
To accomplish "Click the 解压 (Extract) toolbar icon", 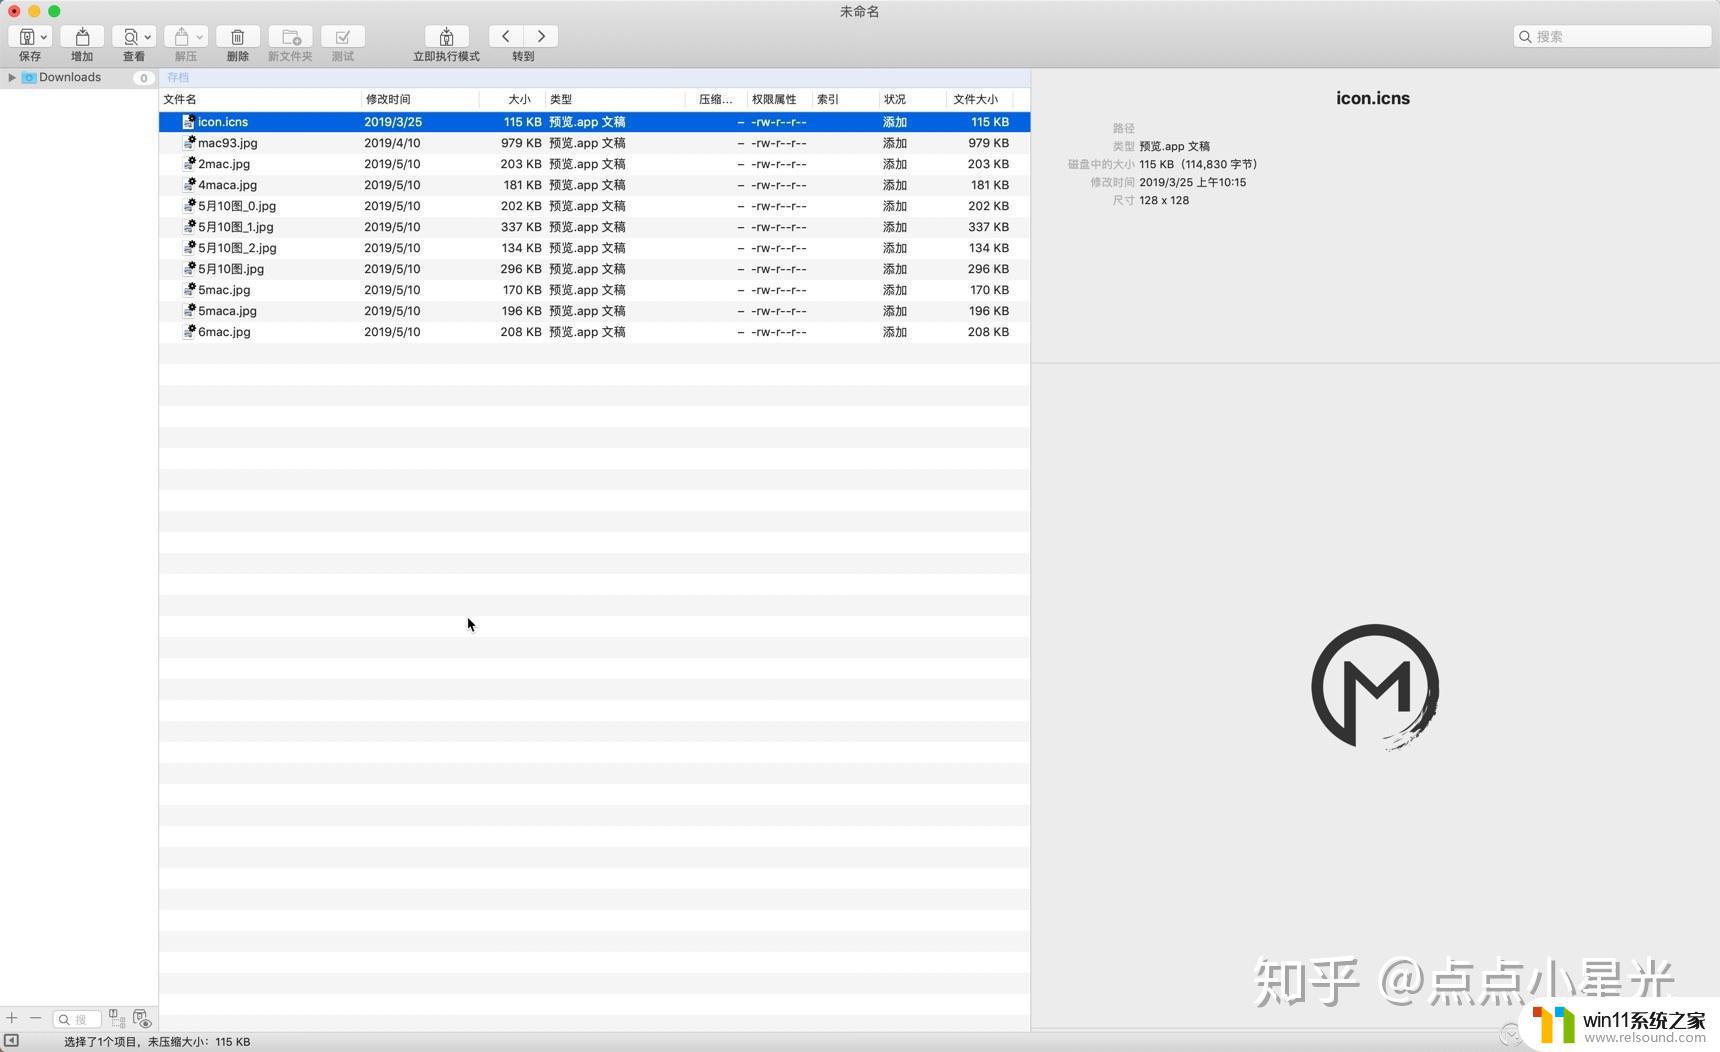I will (182, 37).
